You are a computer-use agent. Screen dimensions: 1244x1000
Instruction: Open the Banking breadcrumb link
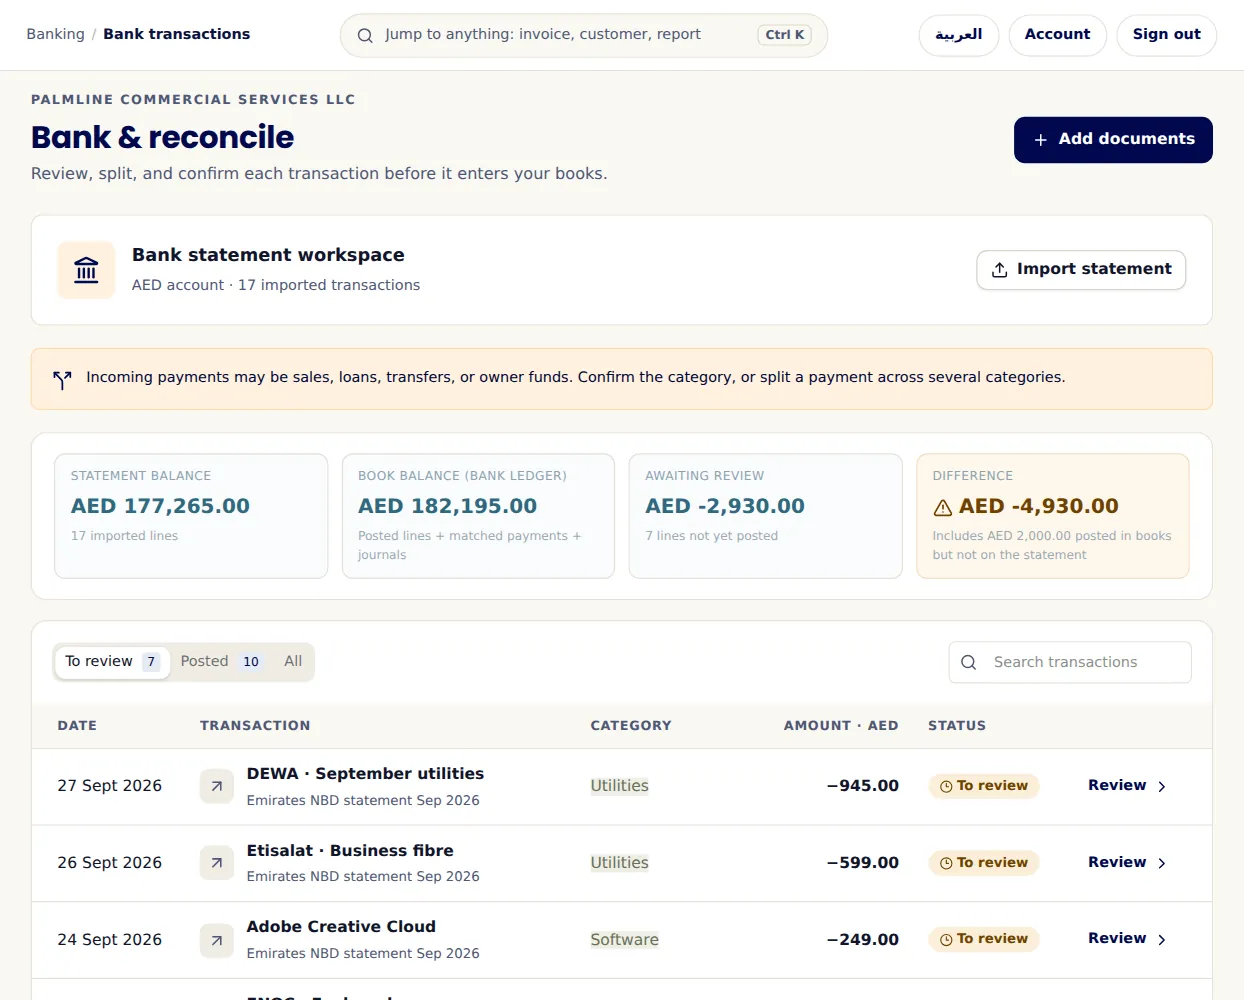pos(55,34)
